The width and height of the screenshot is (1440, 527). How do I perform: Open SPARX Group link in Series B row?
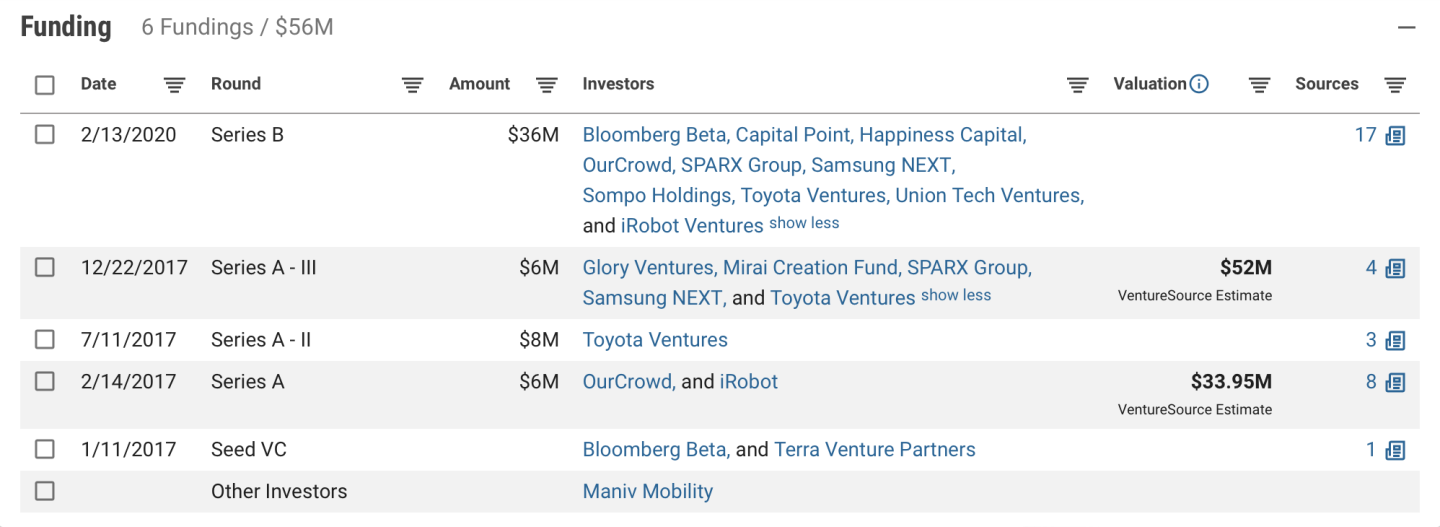point(743,165)
